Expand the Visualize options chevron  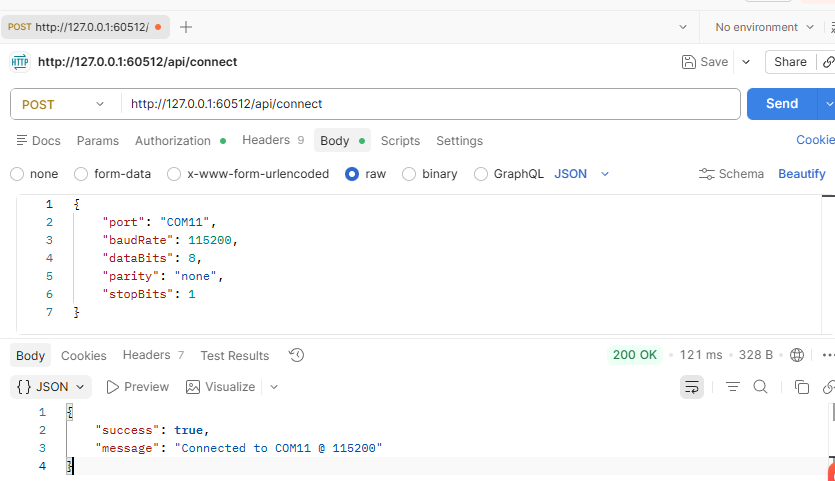pyautogui.click(x=274, y=387)
